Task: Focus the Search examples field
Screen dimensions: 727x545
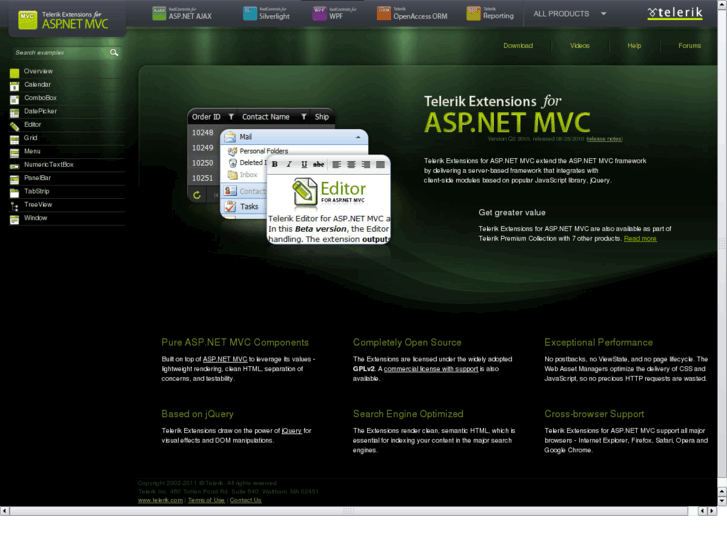Action: pos(59,53)
